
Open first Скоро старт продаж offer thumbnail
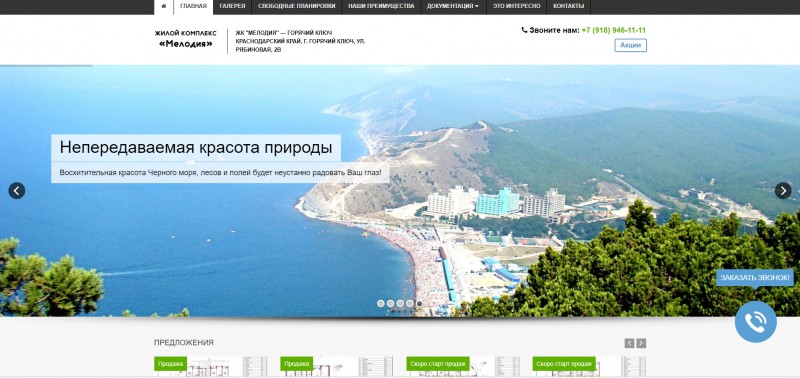pos(463,366)
